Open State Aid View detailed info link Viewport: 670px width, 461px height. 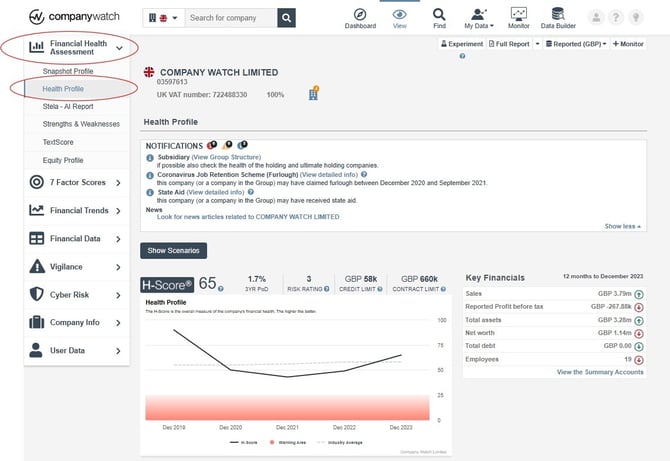tap(215, 192)
